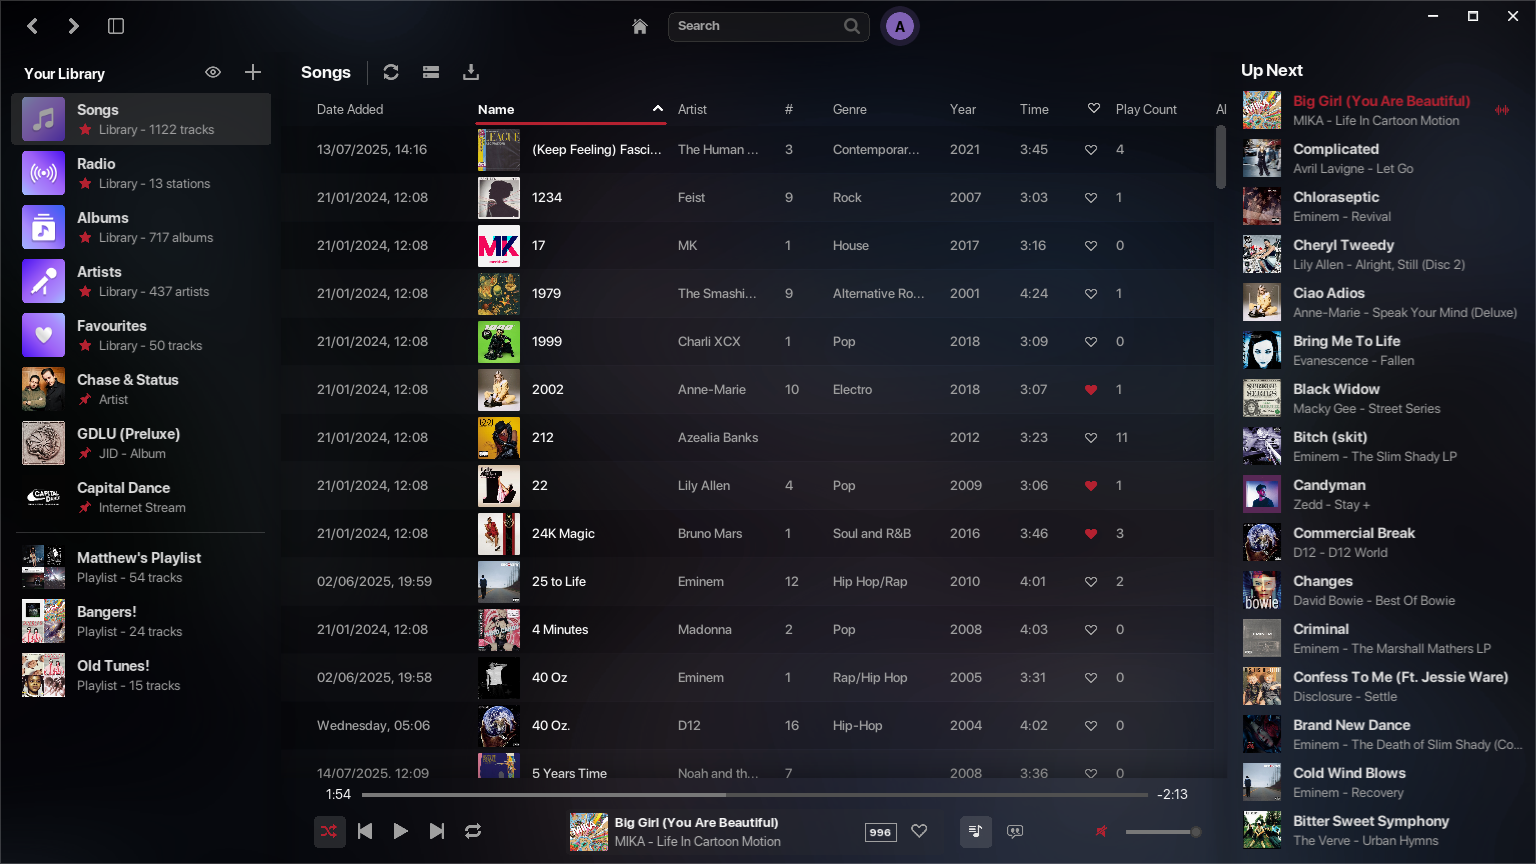1536x864 pixels.
Task: Unfavourite the song 2002 by Anne-Marie
Action: (1091, 390)
